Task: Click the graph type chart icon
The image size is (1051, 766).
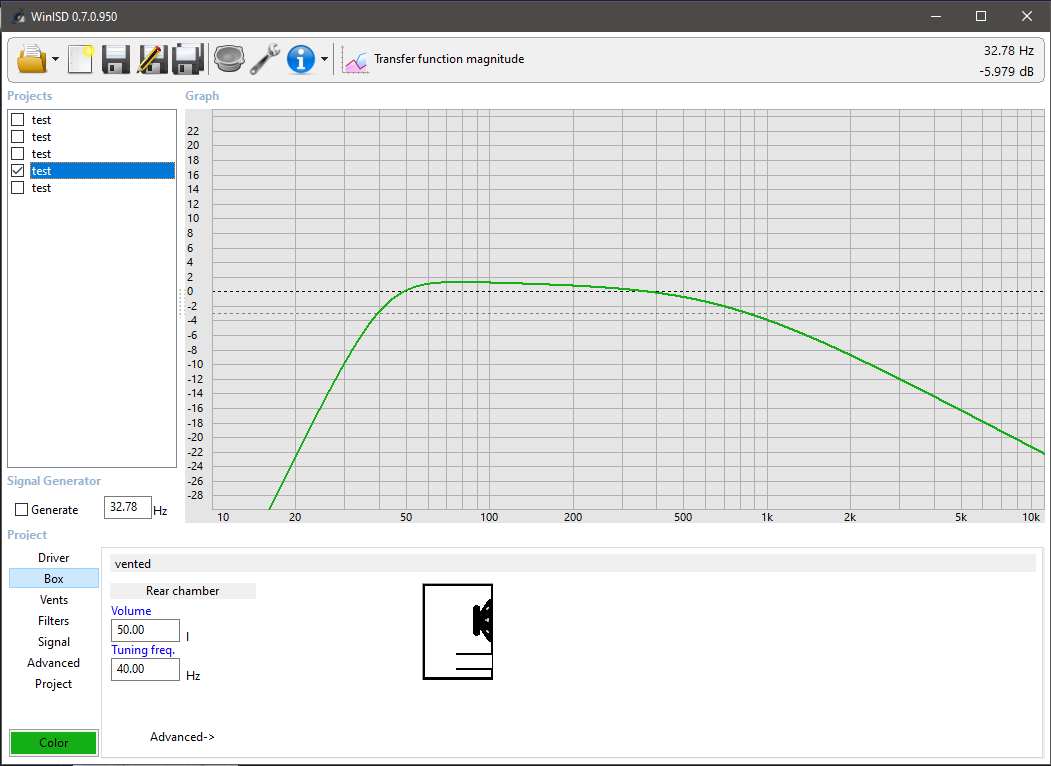Action: (355, 60)
